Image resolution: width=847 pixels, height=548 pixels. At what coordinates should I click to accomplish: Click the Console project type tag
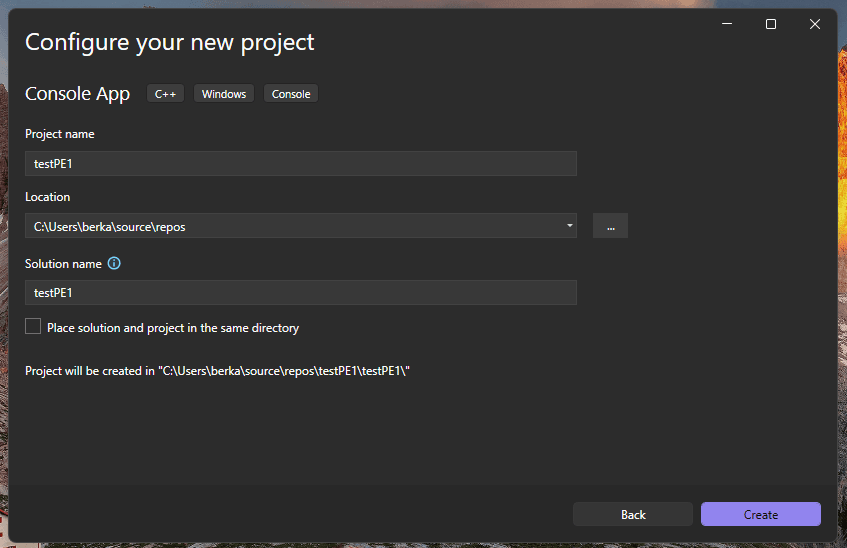click(x=291, y=94)
